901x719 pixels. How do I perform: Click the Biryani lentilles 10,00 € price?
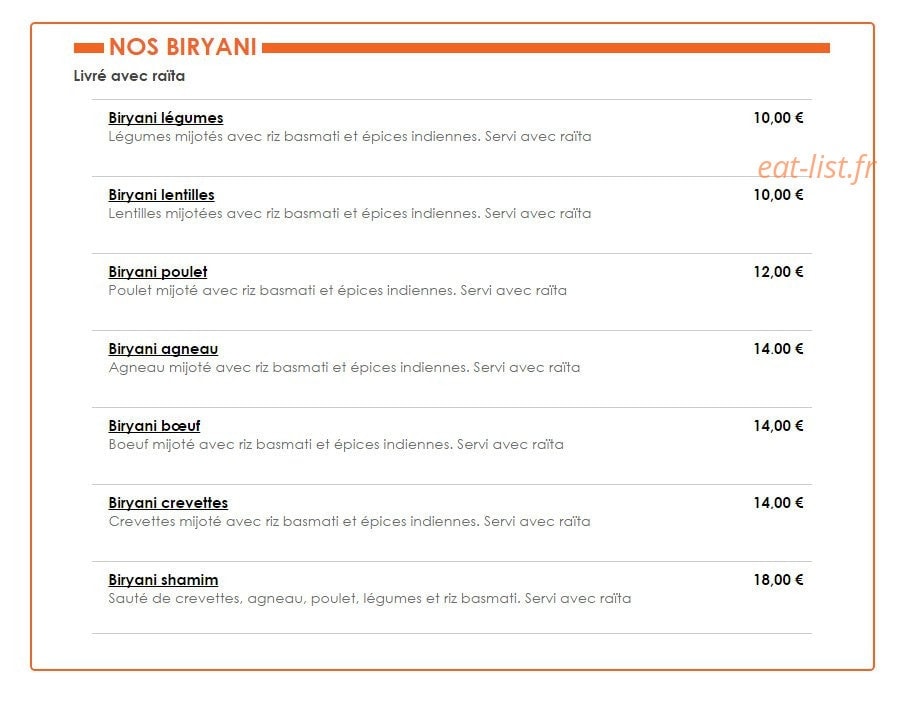click(778, 195)
